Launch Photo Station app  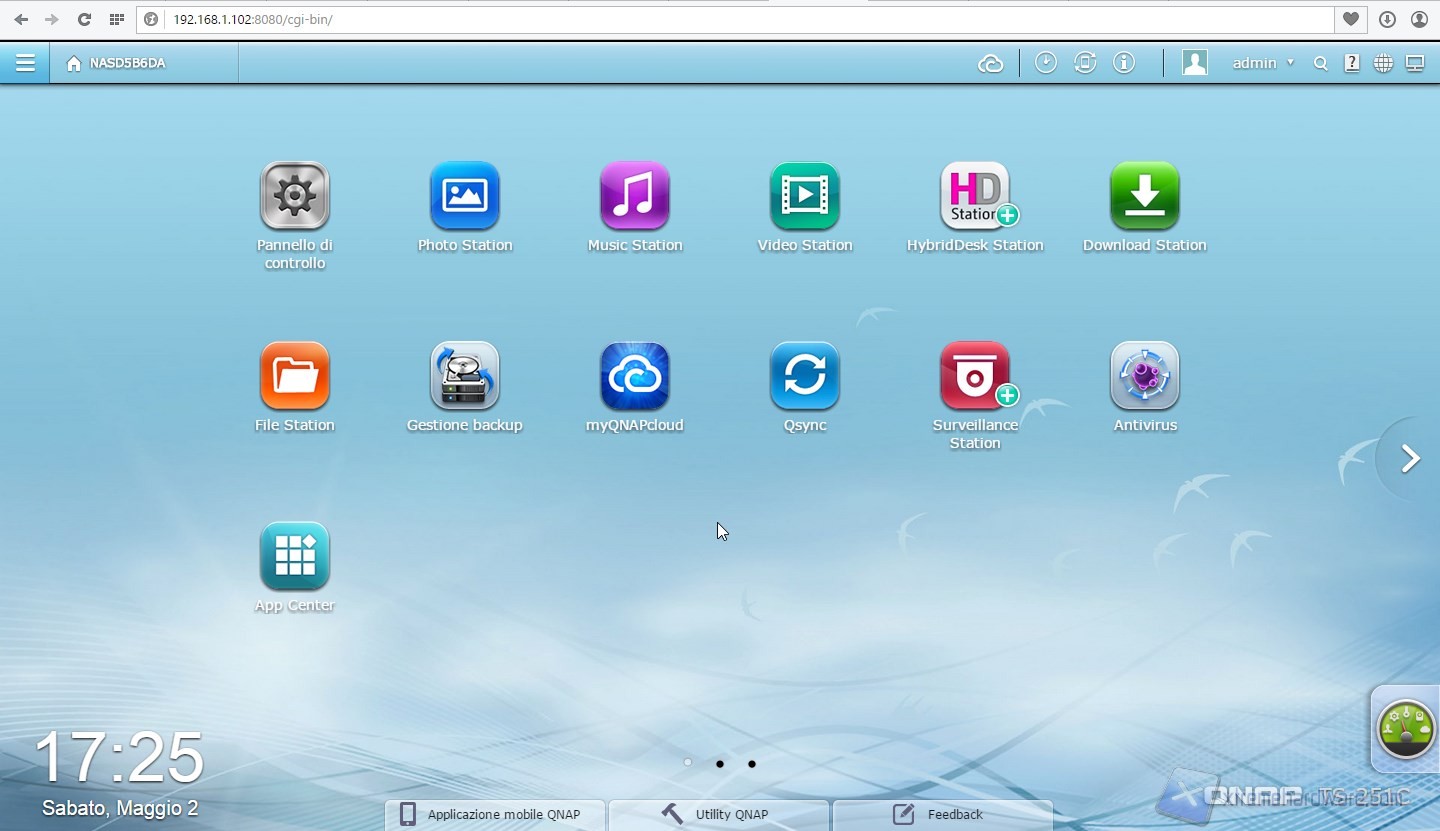pos(465,197)
